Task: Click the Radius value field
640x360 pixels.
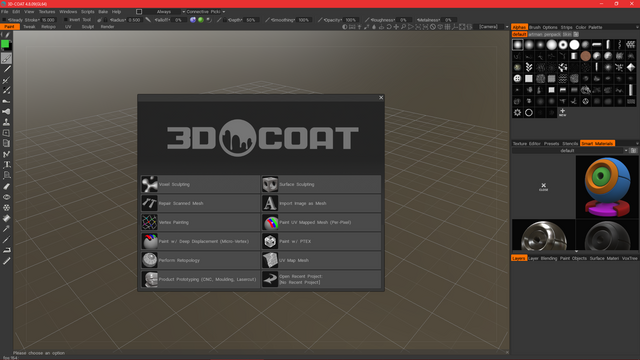Action: pos(134,20)
